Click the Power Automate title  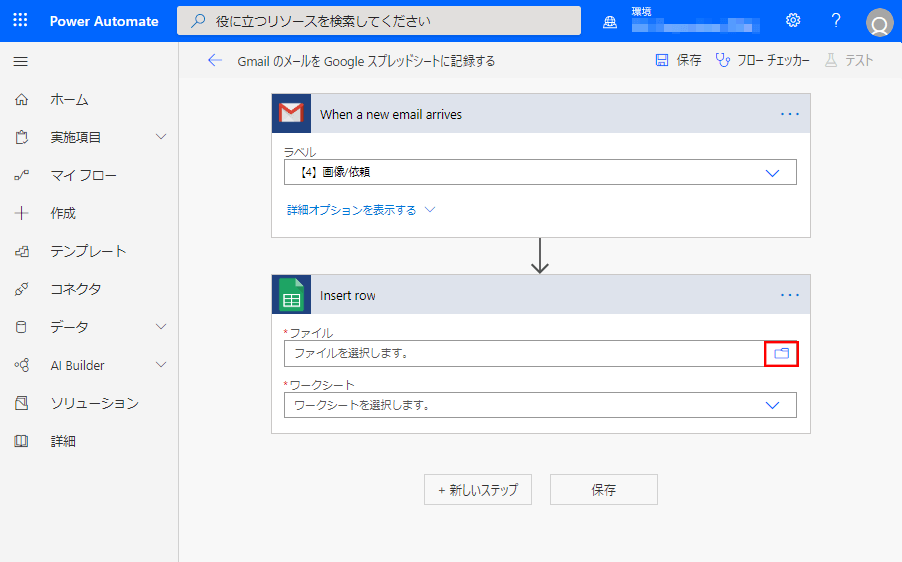[x=104, y=21]
